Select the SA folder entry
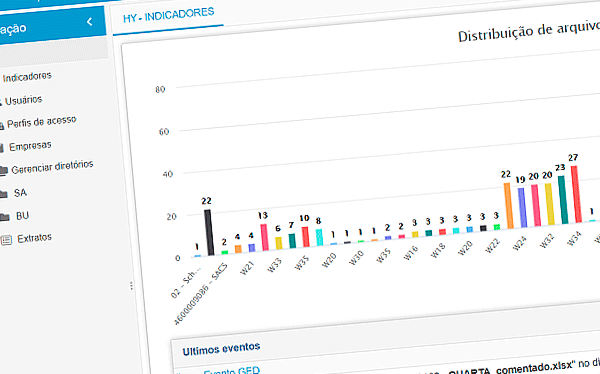The image size is (600, 374). (x=20, y=193)
